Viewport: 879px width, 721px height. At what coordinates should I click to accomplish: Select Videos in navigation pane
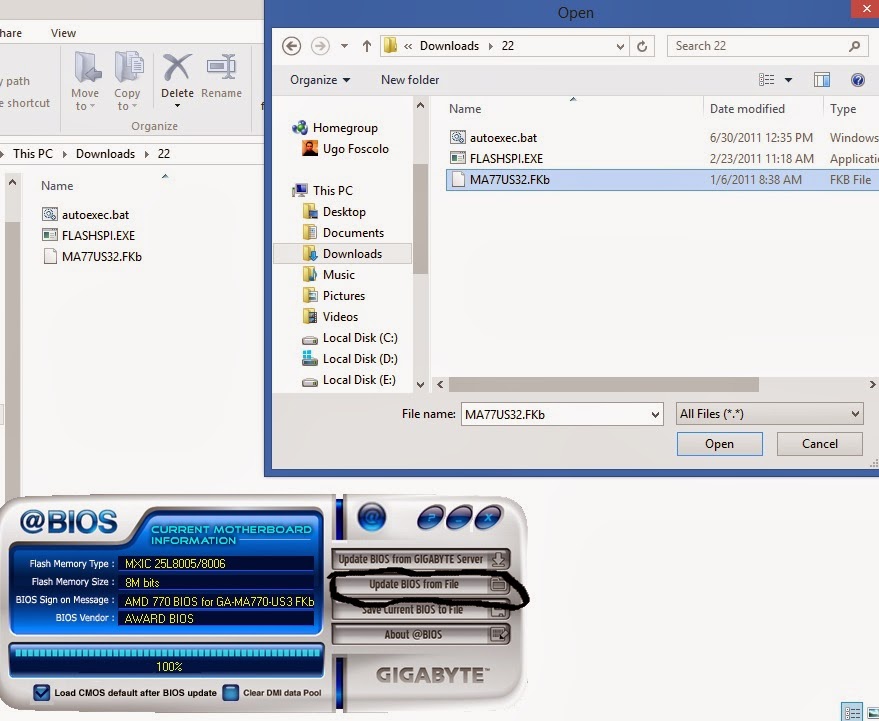tap(331, 317)
